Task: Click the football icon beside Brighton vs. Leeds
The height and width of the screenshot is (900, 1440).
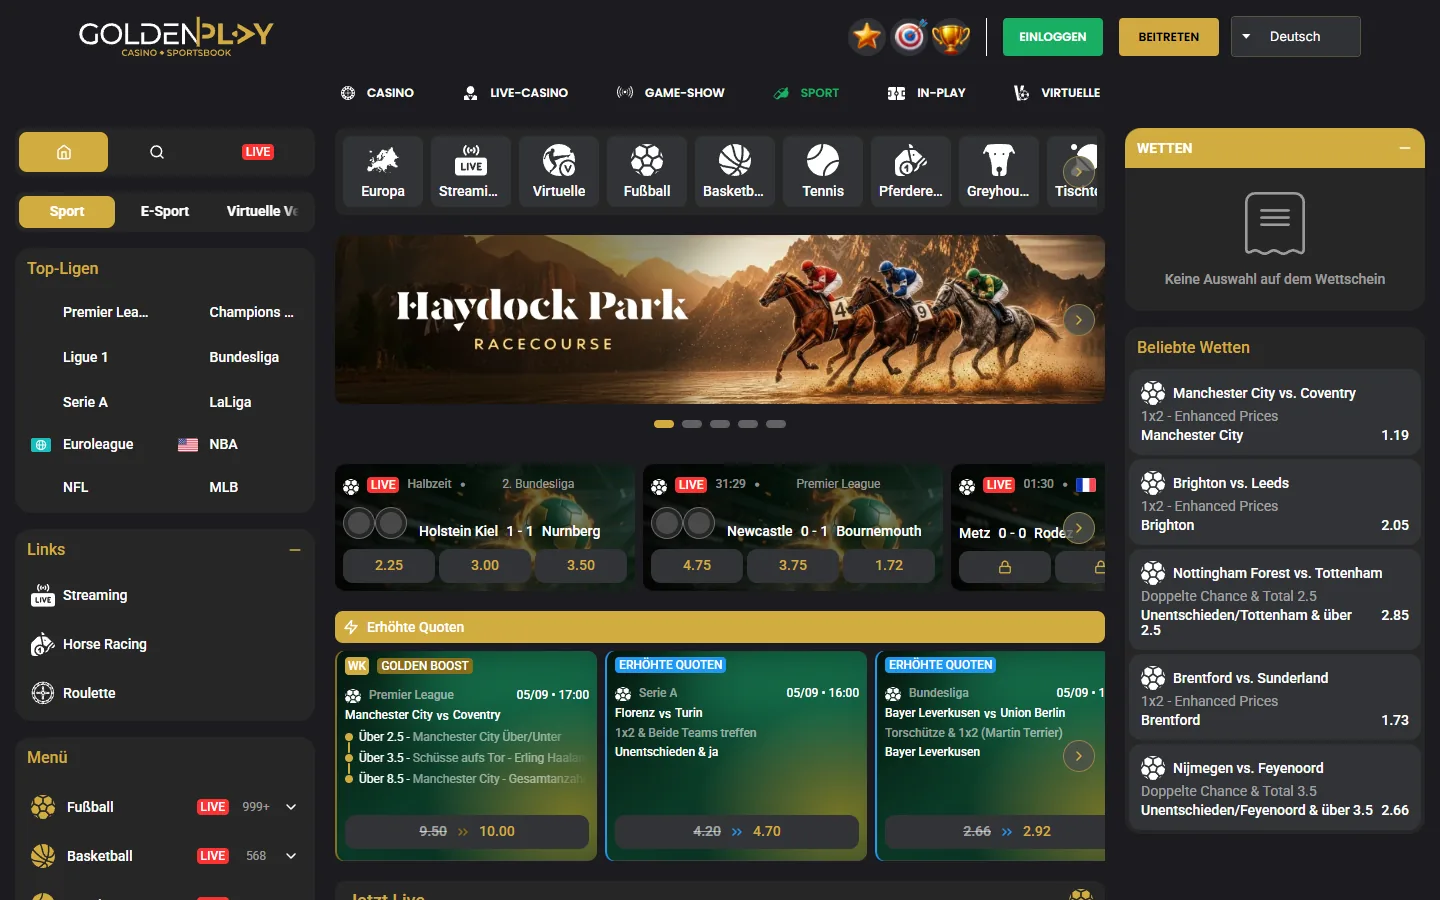Action: pyautogui.click(x=1153, y=483)
